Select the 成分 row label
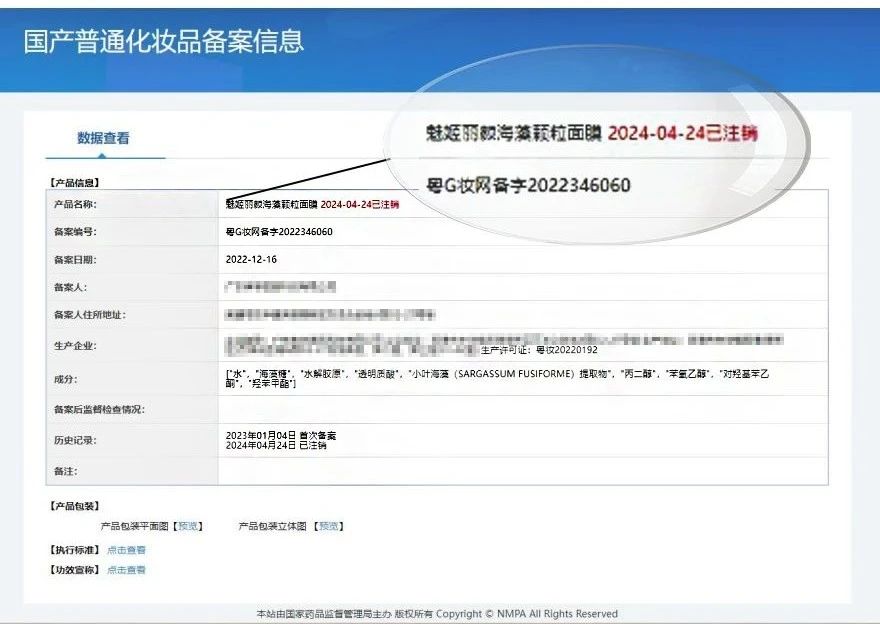 click(x=66, y=379)
